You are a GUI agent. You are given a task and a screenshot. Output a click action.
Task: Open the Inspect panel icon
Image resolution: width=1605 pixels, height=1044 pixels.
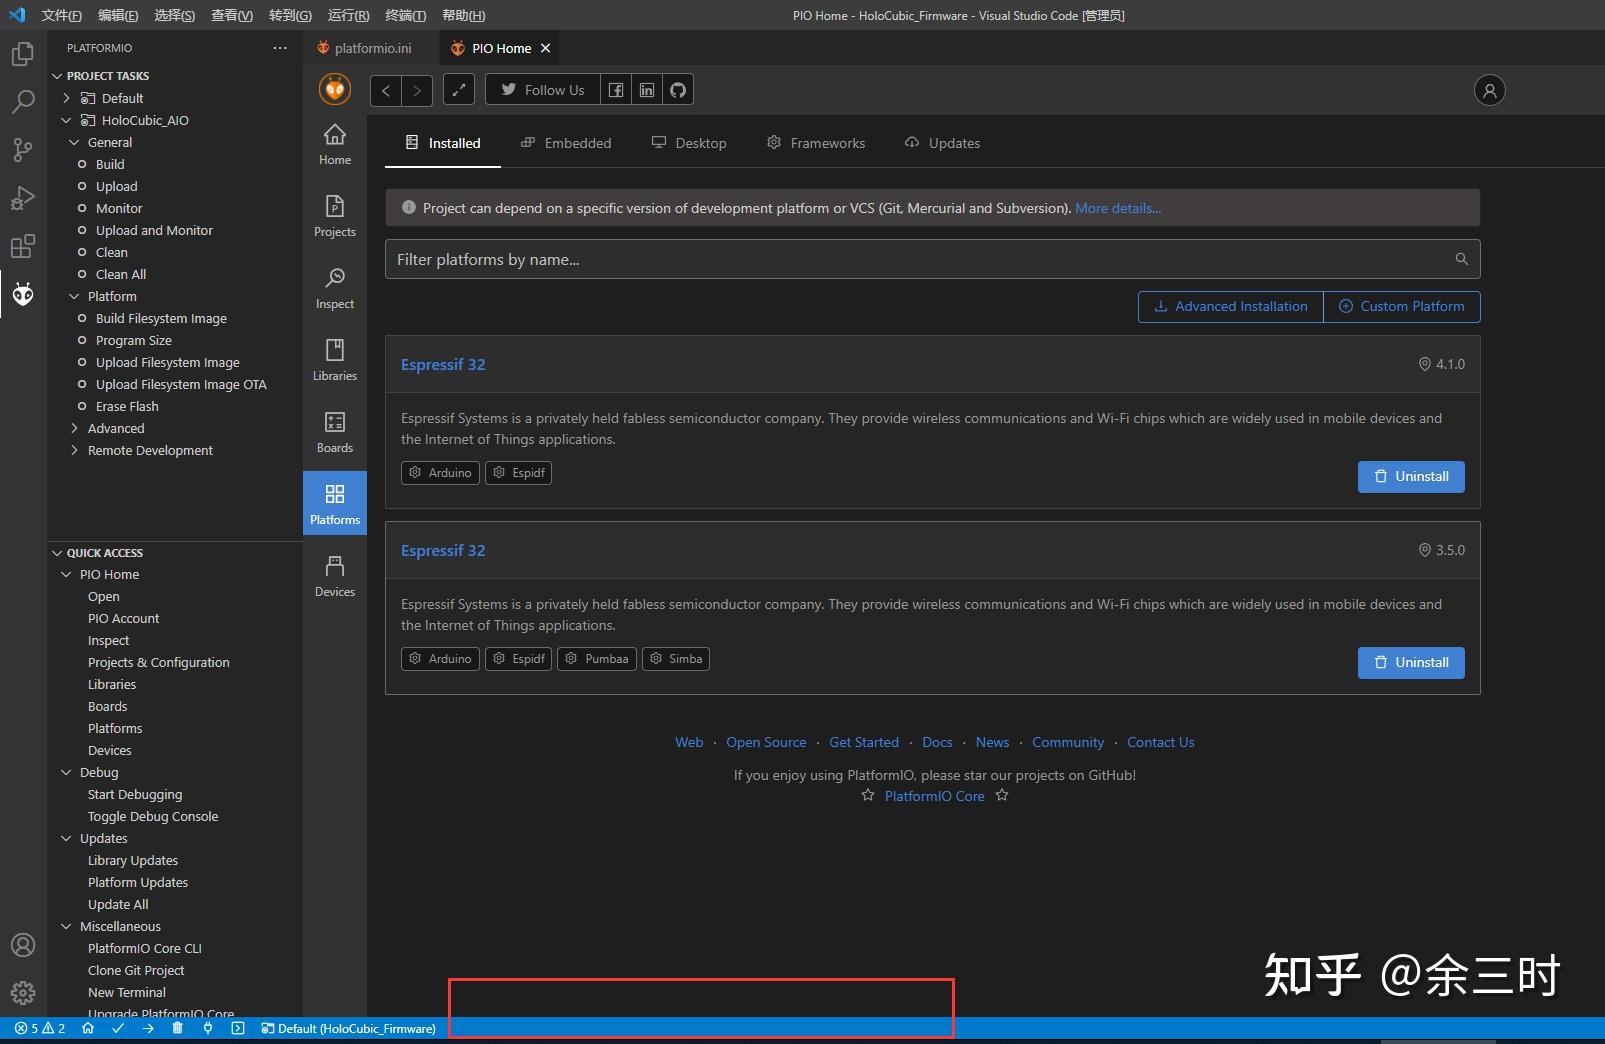(334, 287)
